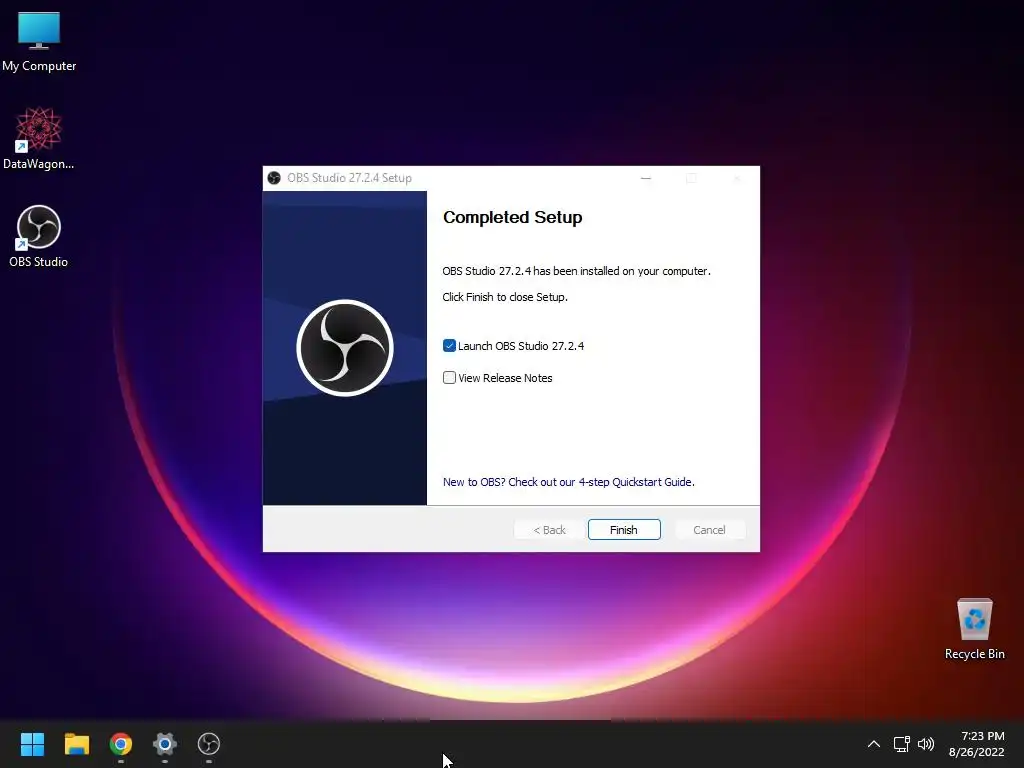Open the My Computer desktop icon

coord(39,40)
